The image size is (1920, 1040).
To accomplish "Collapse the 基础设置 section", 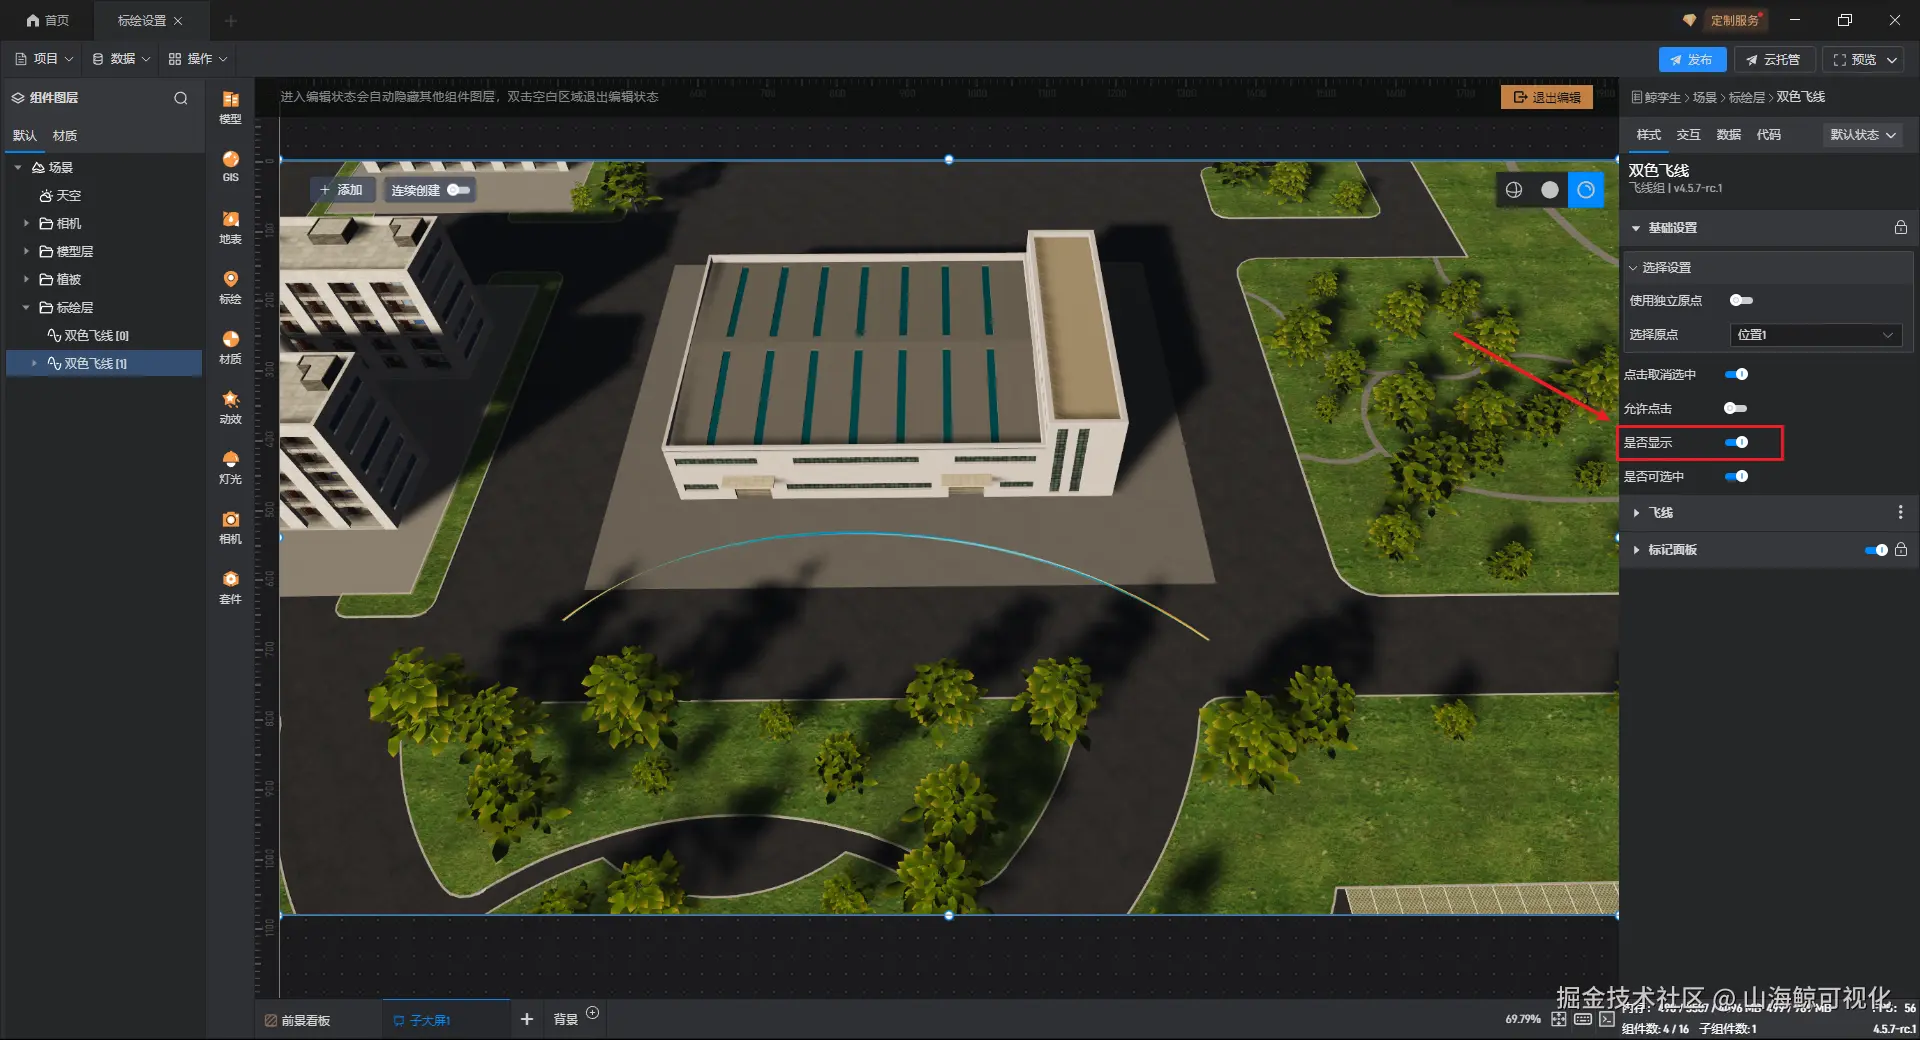I will [x=1636, y=228].
